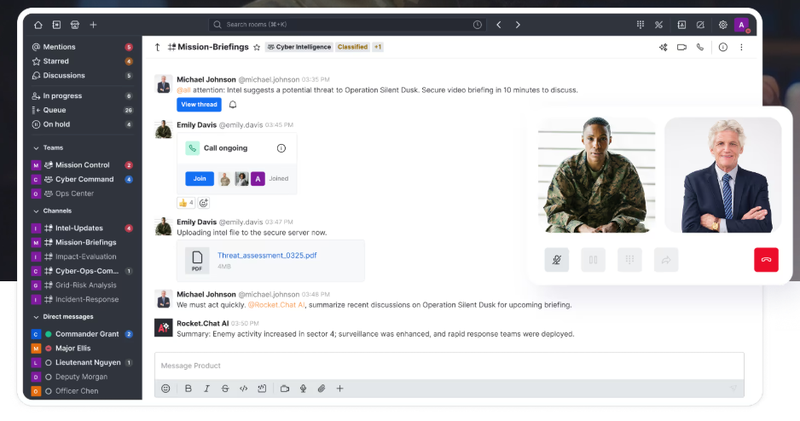
Task: Join the ongoing call
Action: click(x=198, y=178)
